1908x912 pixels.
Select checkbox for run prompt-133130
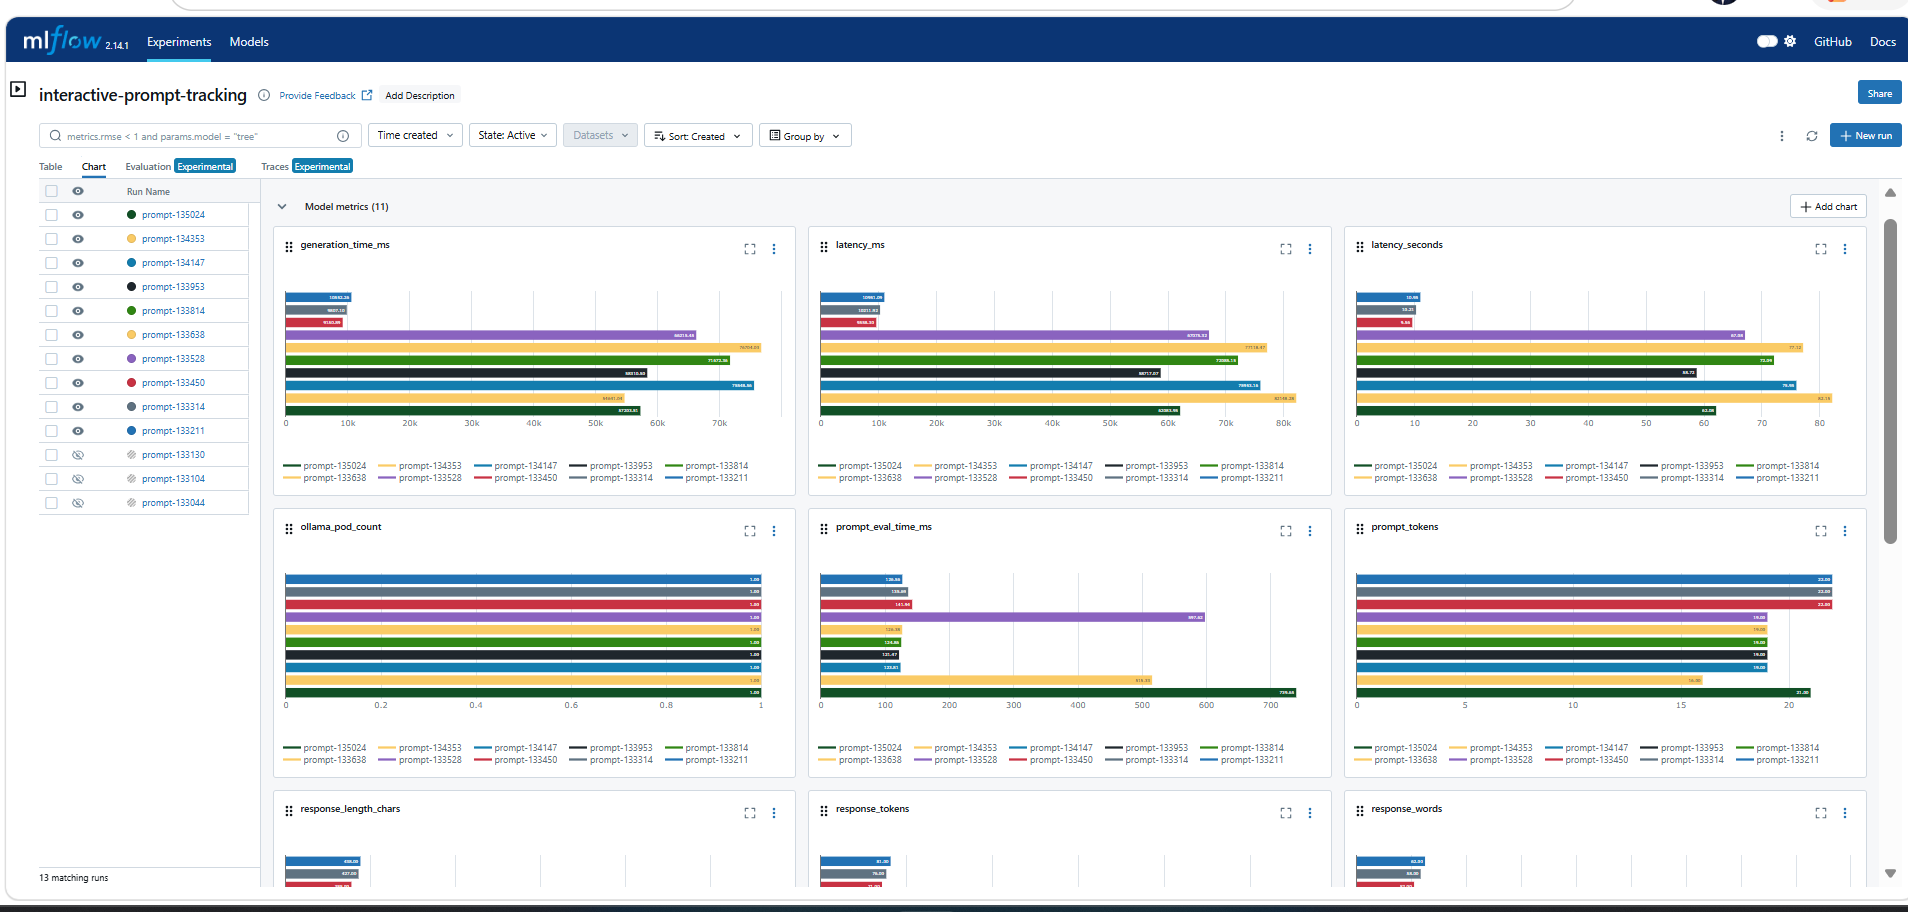coord(51,455)
